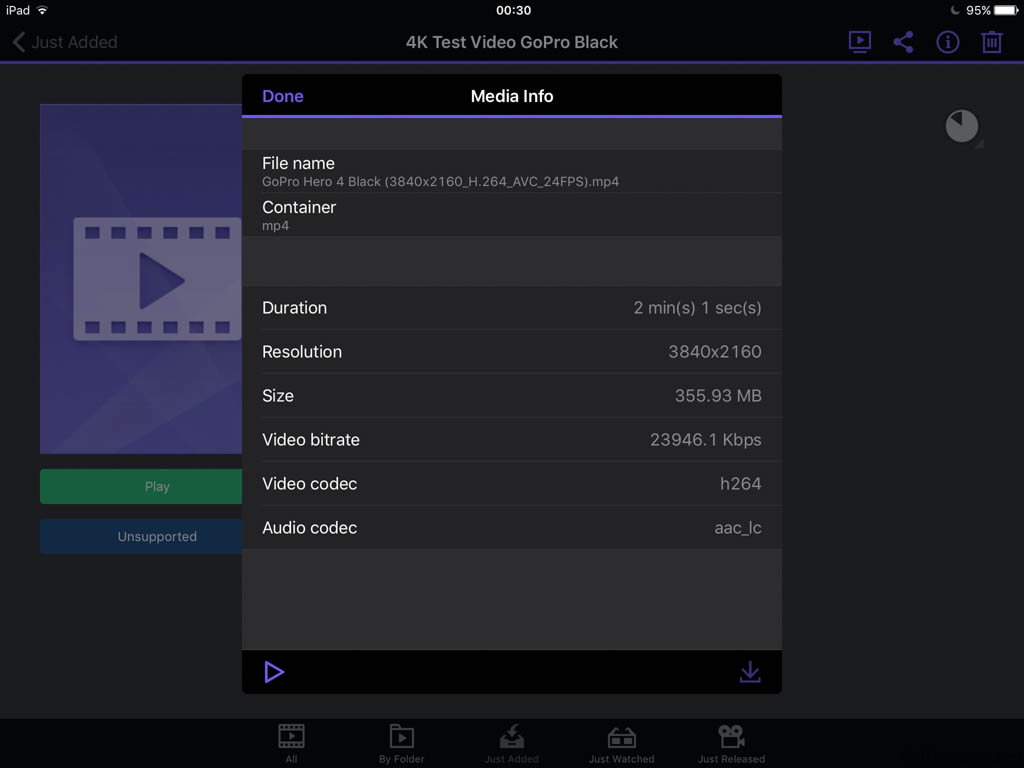This screenshot has width=1024, height=768.
Task: Tap the Video codec value h264
Action: coord(740,484)
